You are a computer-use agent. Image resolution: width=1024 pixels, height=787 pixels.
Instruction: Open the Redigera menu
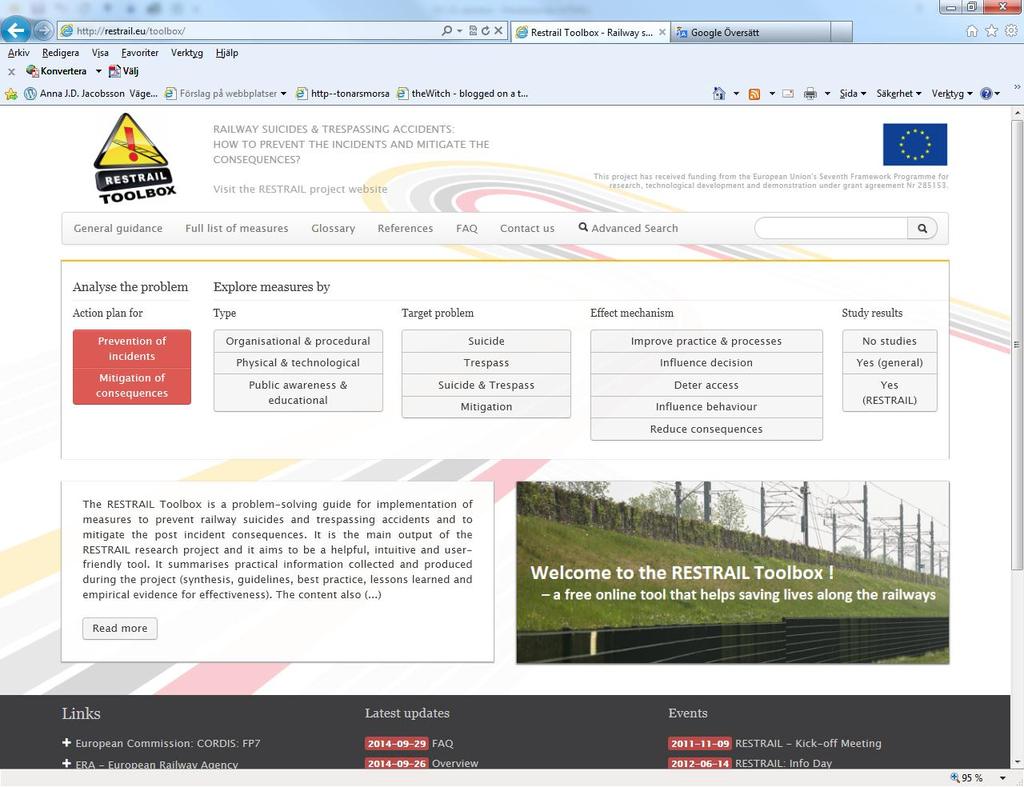click(61, 53)
